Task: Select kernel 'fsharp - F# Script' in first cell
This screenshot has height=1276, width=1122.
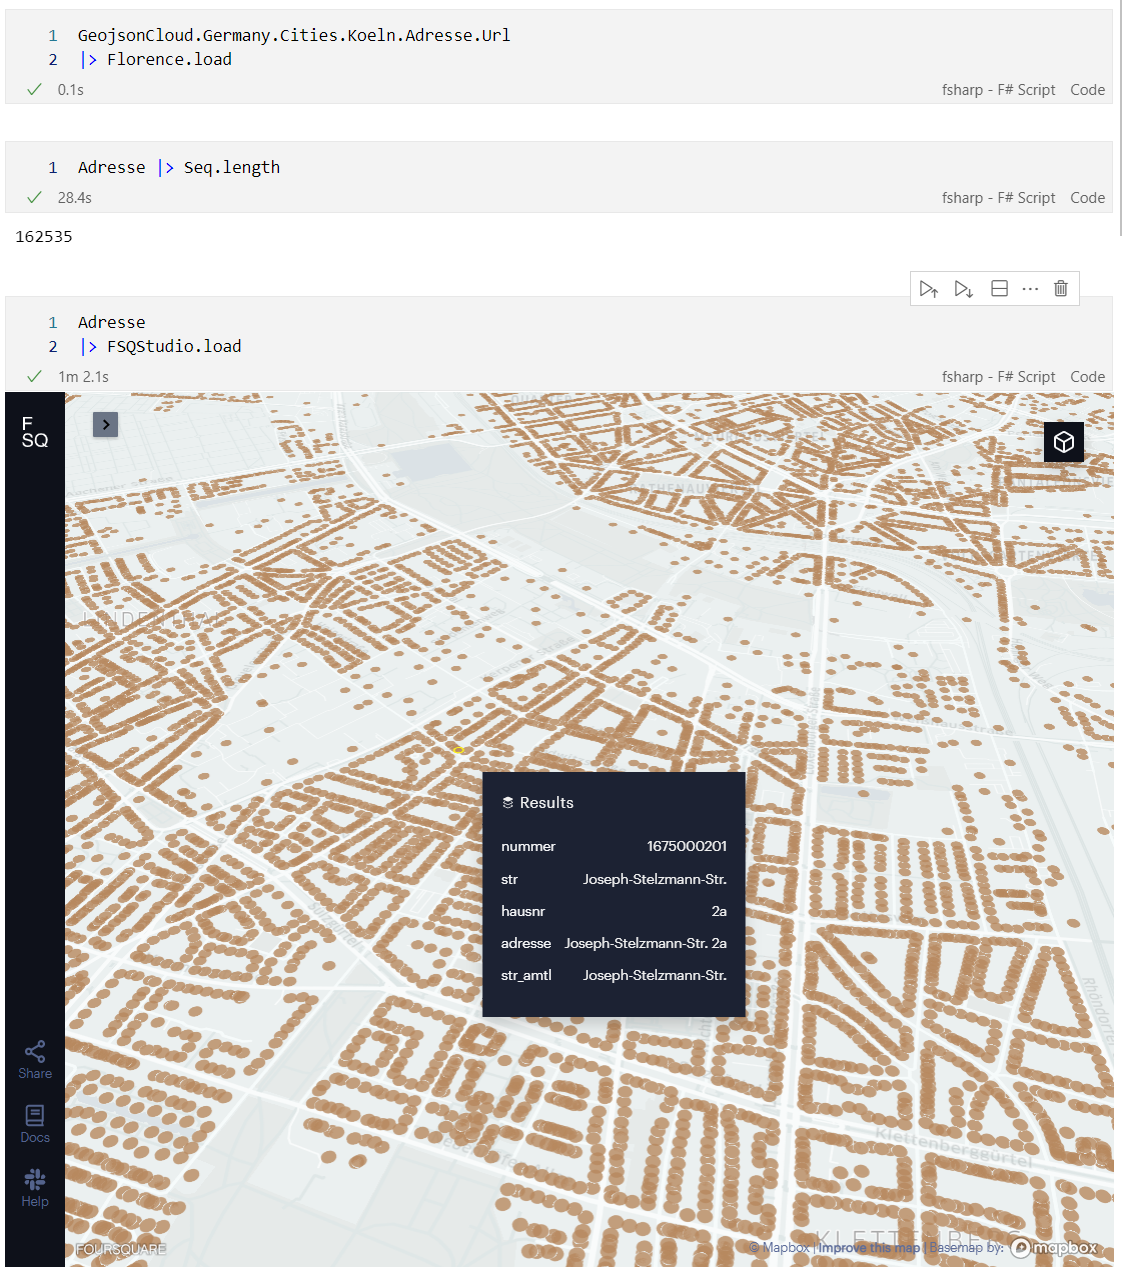Action: (x=998, y=89)
